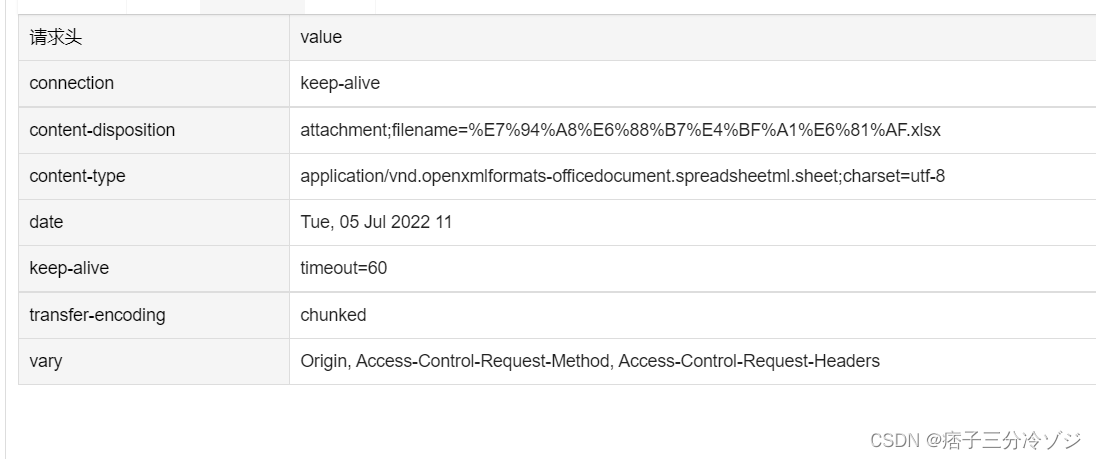This screenshot has width=1096, height=459.
Task: Click the spreadsheetml.sheet content type value
Action: pos(622,176)
